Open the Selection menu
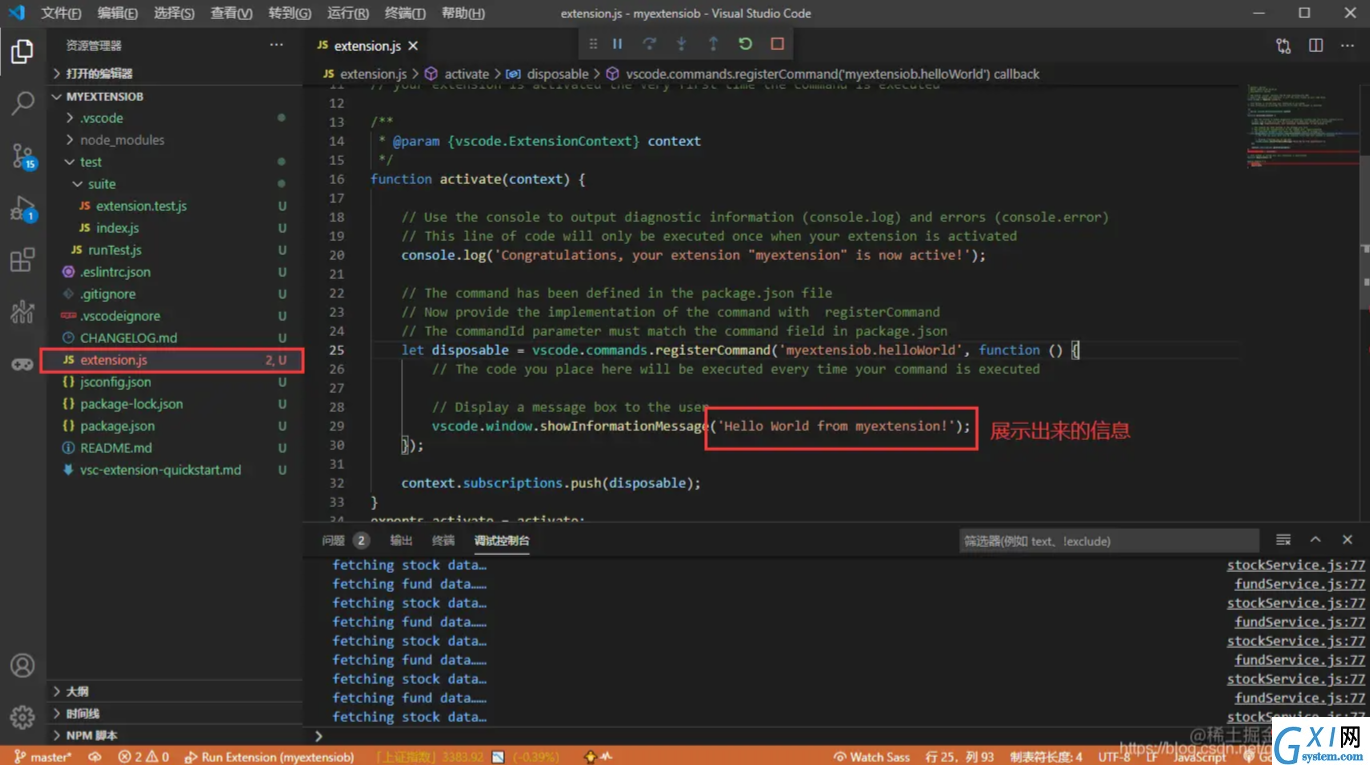 174,13
